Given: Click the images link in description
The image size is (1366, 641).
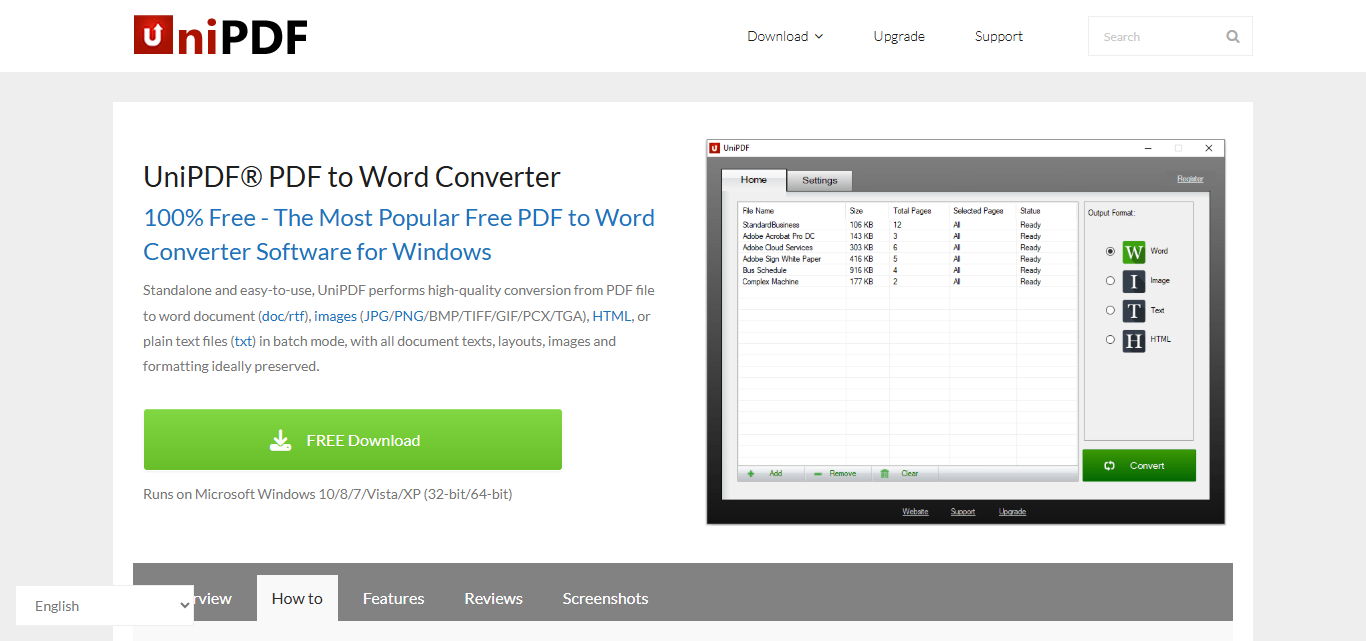Looking at the screenshot, I should 335,316.
